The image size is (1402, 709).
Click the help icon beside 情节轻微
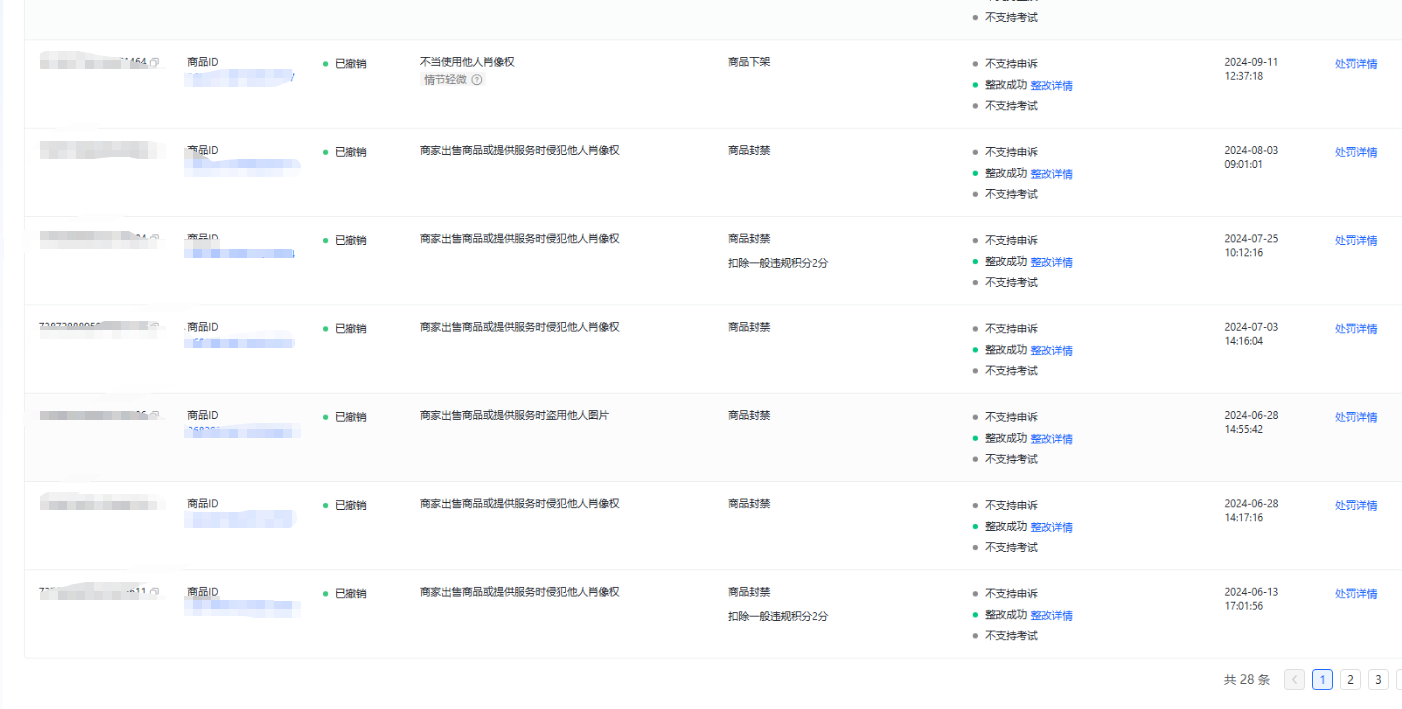click(477, 80)
